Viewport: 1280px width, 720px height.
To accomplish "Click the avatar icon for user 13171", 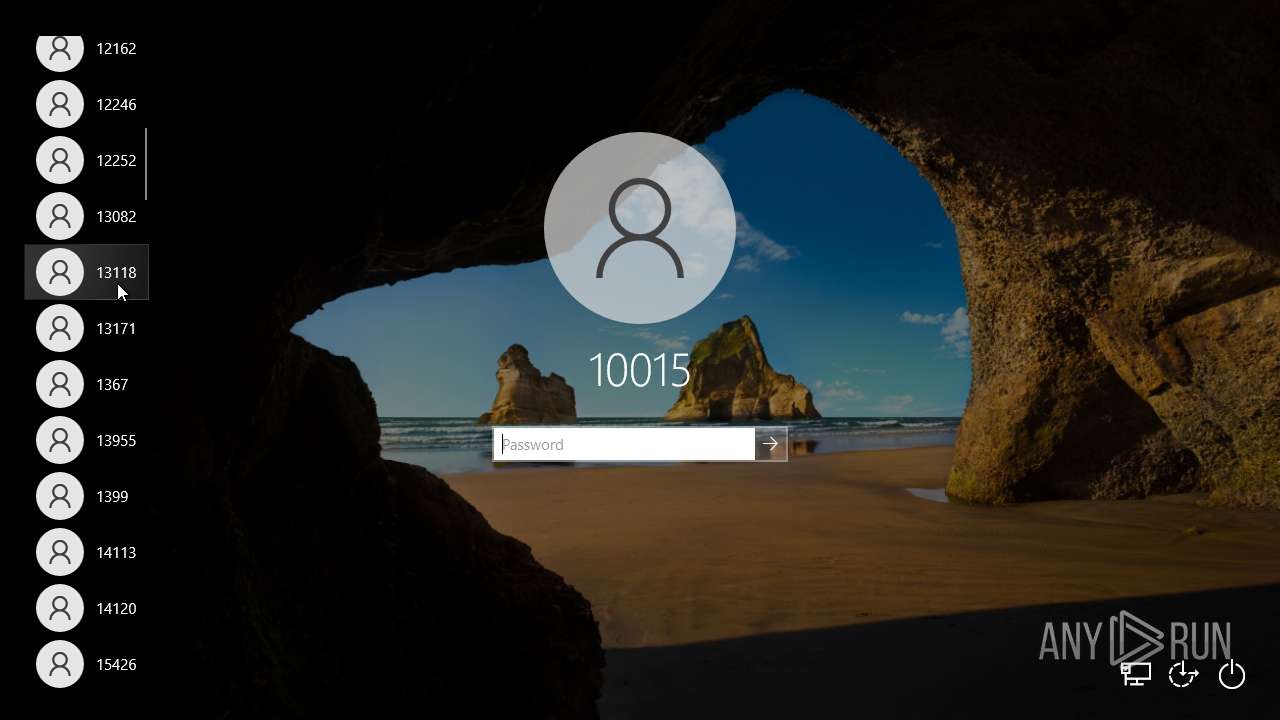I will coord(60,328).
